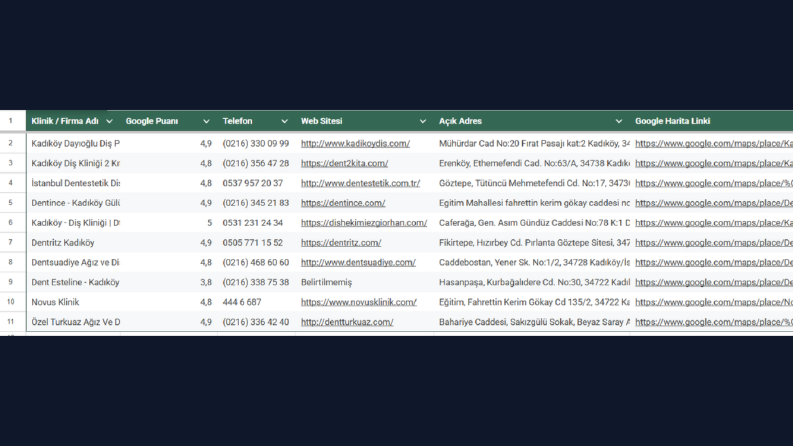Select the Dent Esteline - Kadıköy cell
The image size is (793, 446).
tap(74, 282)
